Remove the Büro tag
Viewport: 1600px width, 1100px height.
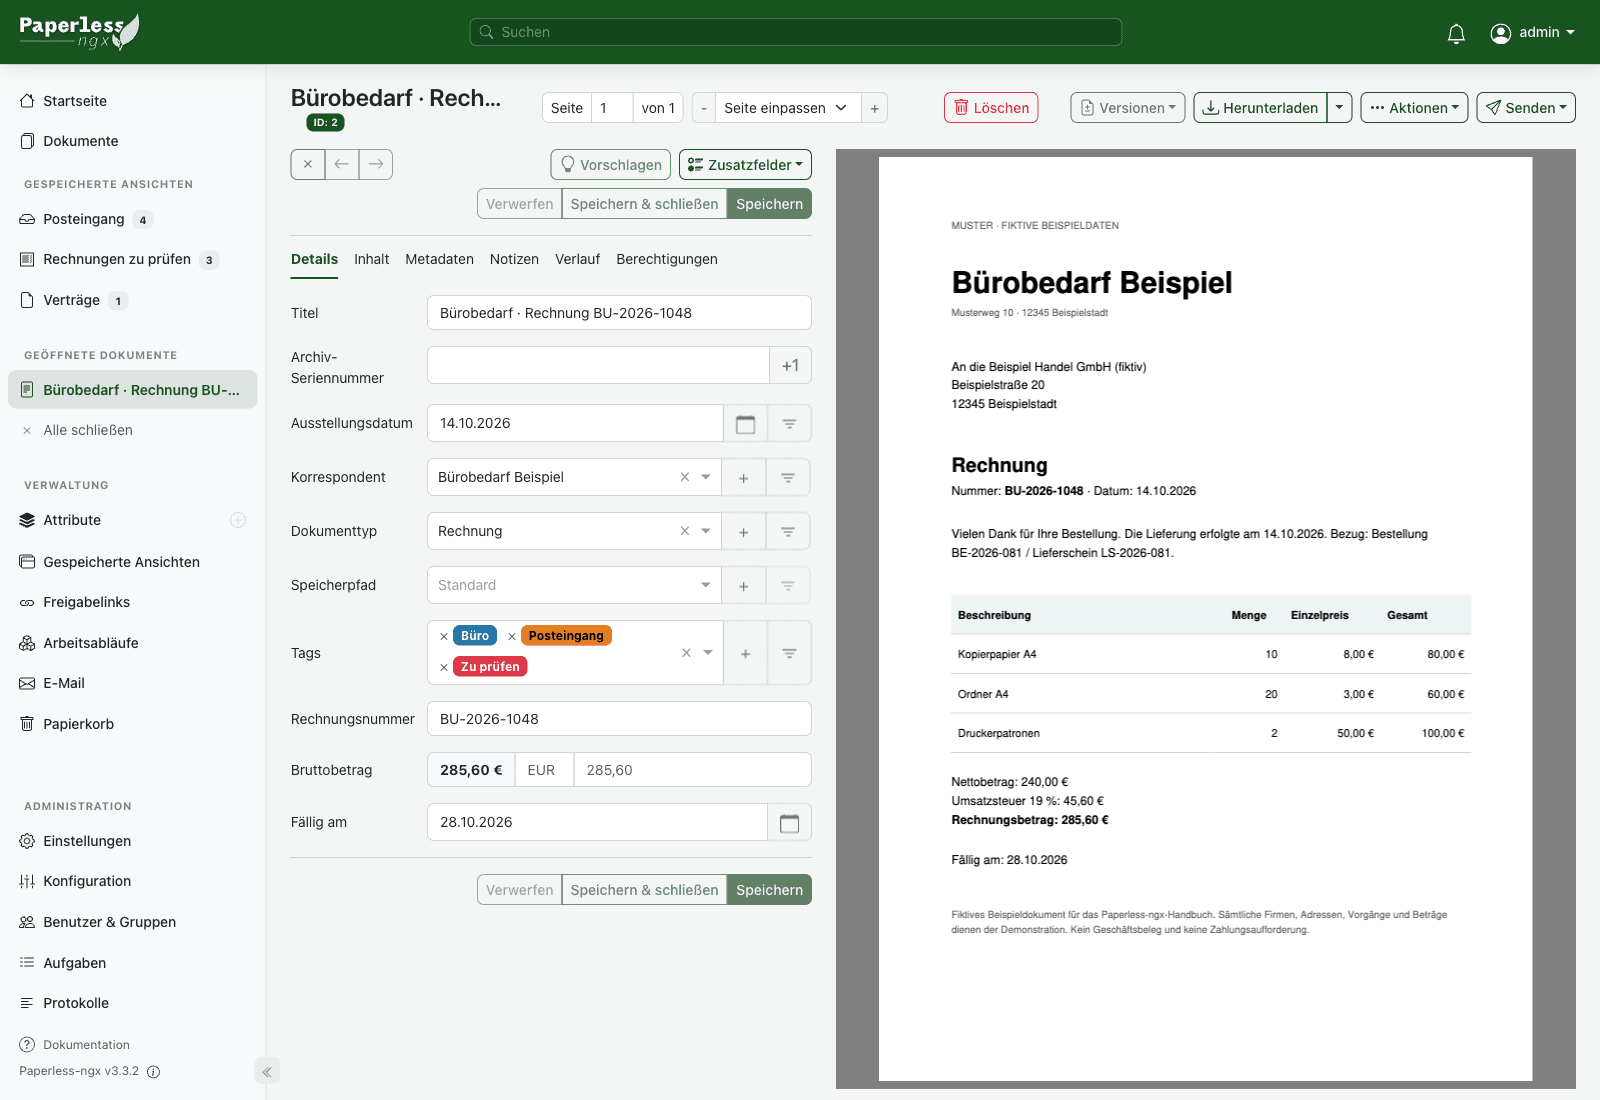coord(444,636)
